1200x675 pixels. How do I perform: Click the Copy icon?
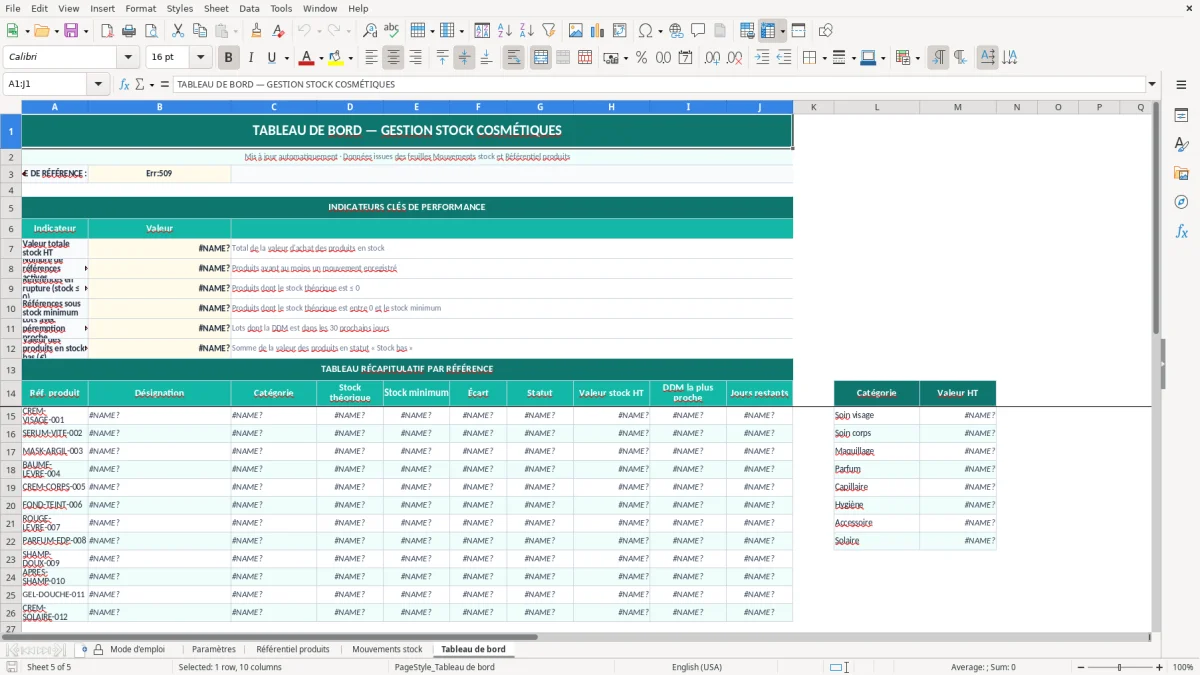click(199, 31)
